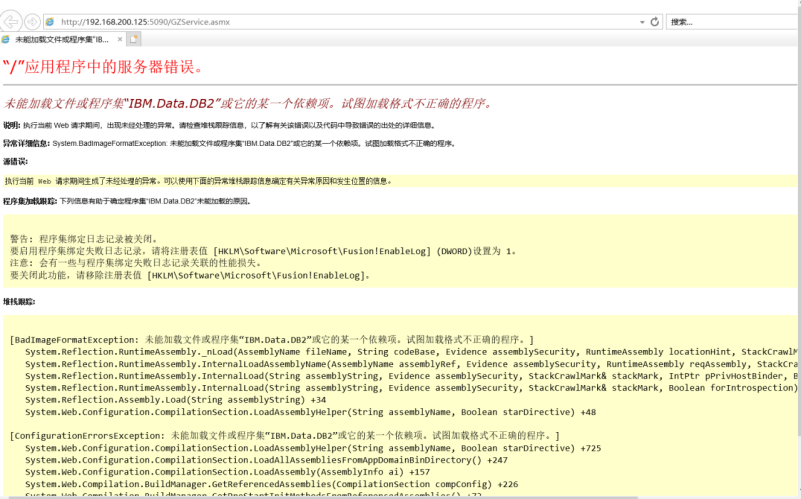Select the tab titled 未能加载文件或程序集
Image resolution: width=801 pixels, height=499 pixels.
pyautogui.click(x=62, y=39)
